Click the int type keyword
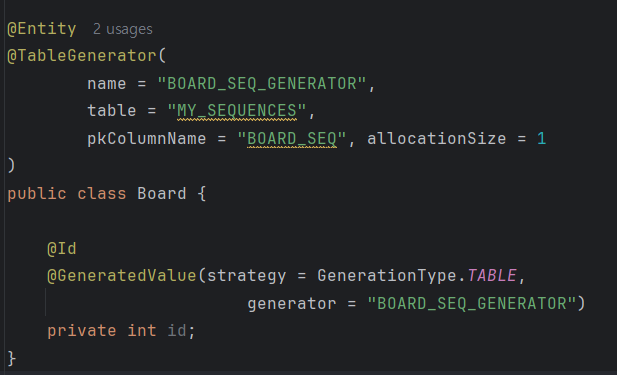 coord(142,331)
